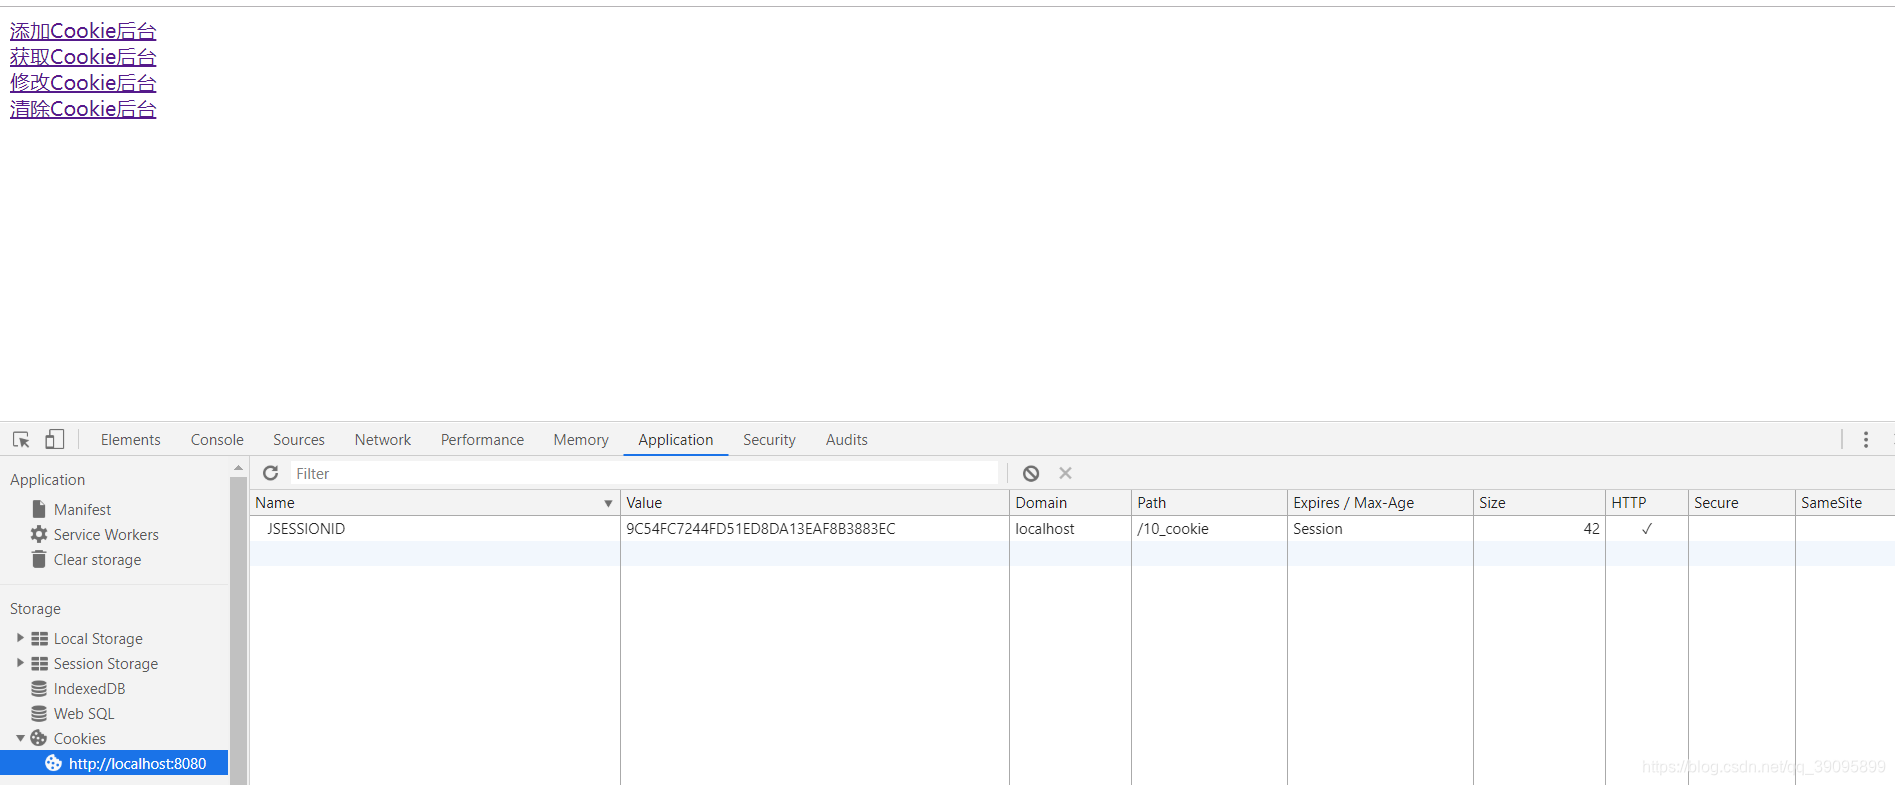Click the Web SQL database icon
Image resolution: width=1895 pixels, height=785 pixels.
39,713
